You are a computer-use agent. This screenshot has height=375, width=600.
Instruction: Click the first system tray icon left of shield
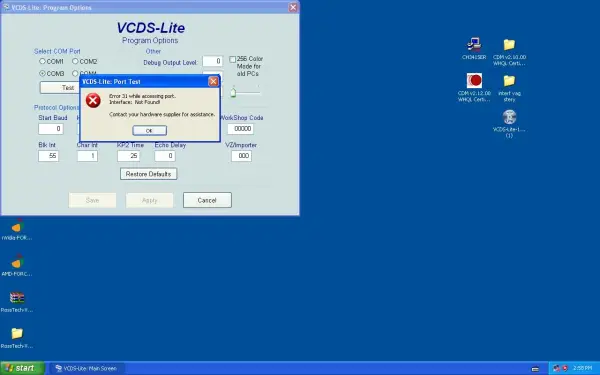click(x=557, y=368)
